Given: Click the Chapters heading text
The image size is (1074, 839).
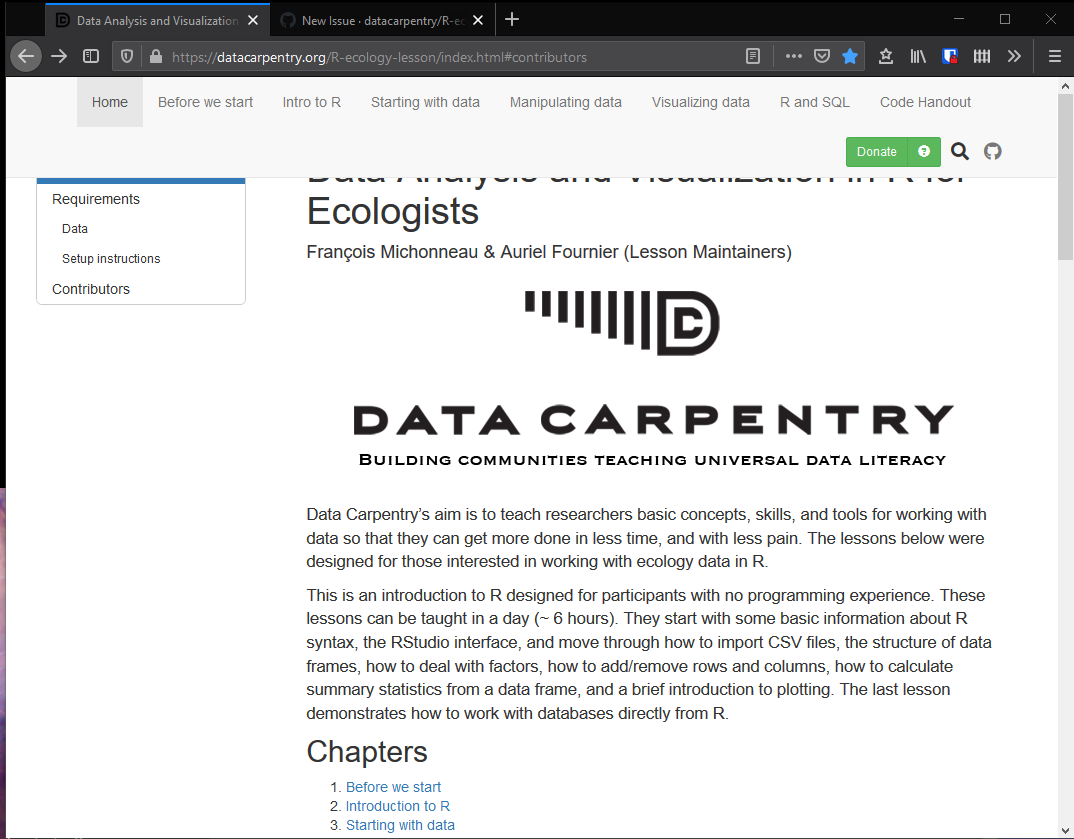Looking at the screenshot, I should pyautogui.click(x=367, y=751).
